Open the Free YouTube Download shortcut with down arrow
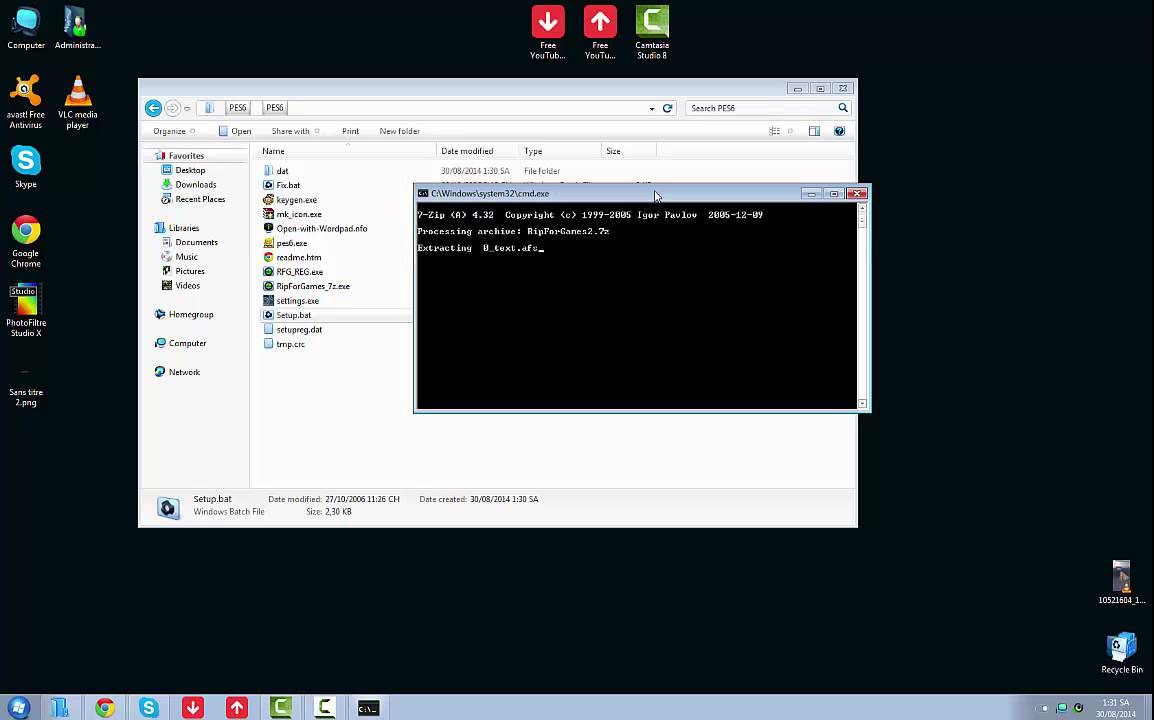 (548, 32)
